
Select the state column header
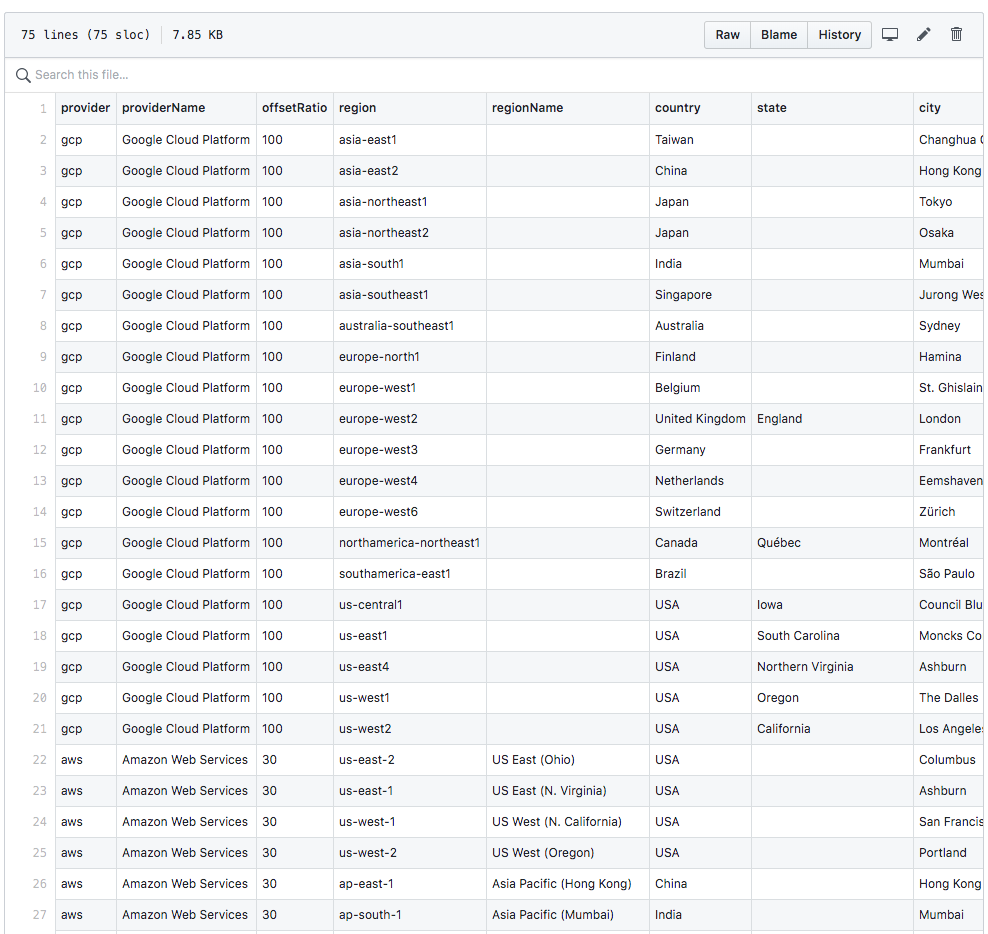[x=832, y=108]
